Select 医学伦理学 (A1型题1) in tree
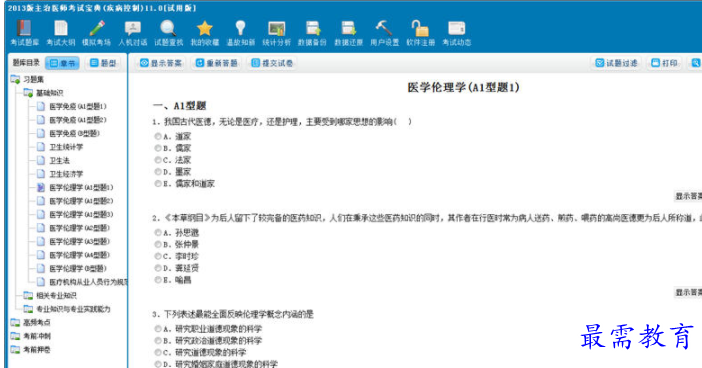Viewport: 702px width, 368px height. point(75,187)
